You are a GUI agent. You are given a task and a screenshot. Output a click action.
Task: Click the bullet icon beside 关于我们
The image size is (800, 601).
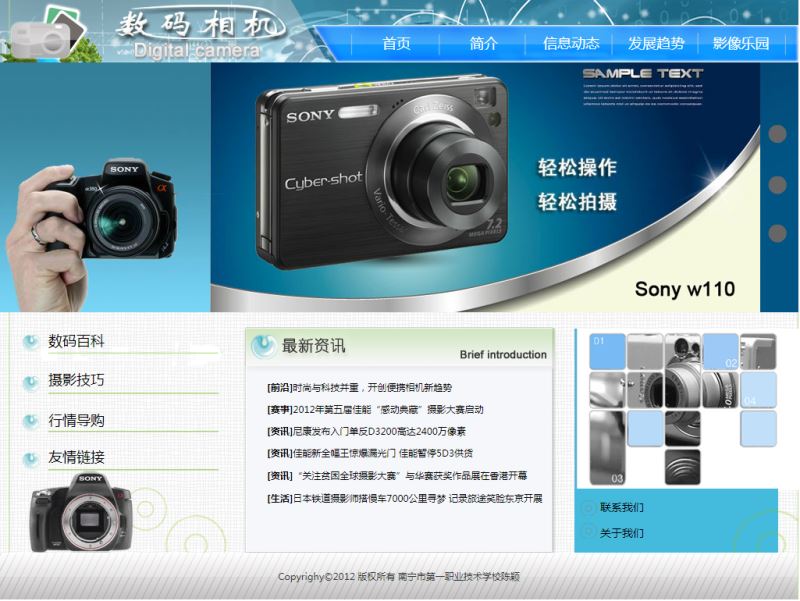588,532
